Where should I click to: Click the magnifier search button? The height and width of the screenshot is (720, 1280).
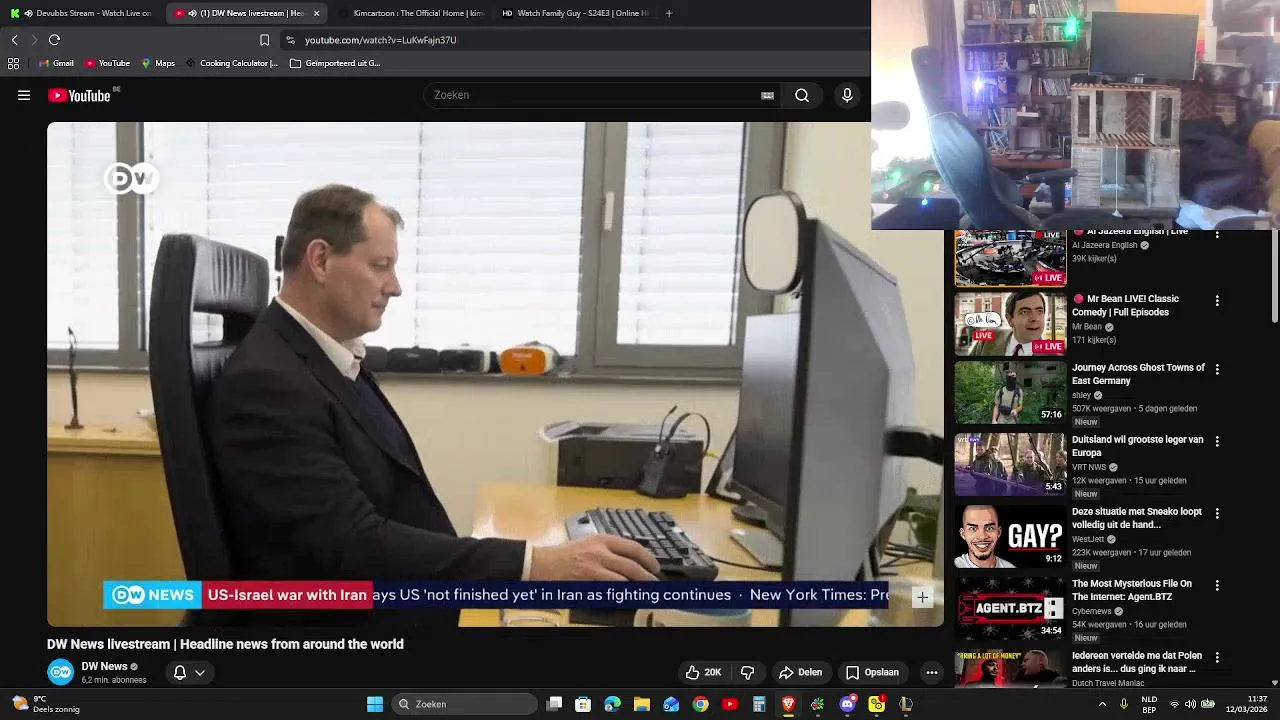[x=802, y=95]
